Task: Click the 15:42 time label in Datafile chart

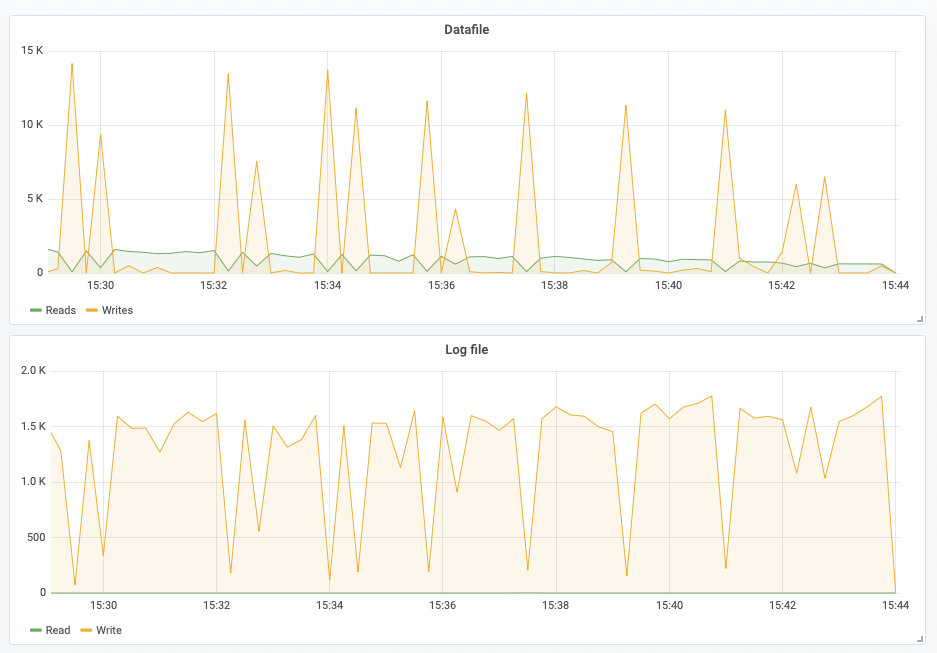Action: pyautogui.click(x=782, y=285)
